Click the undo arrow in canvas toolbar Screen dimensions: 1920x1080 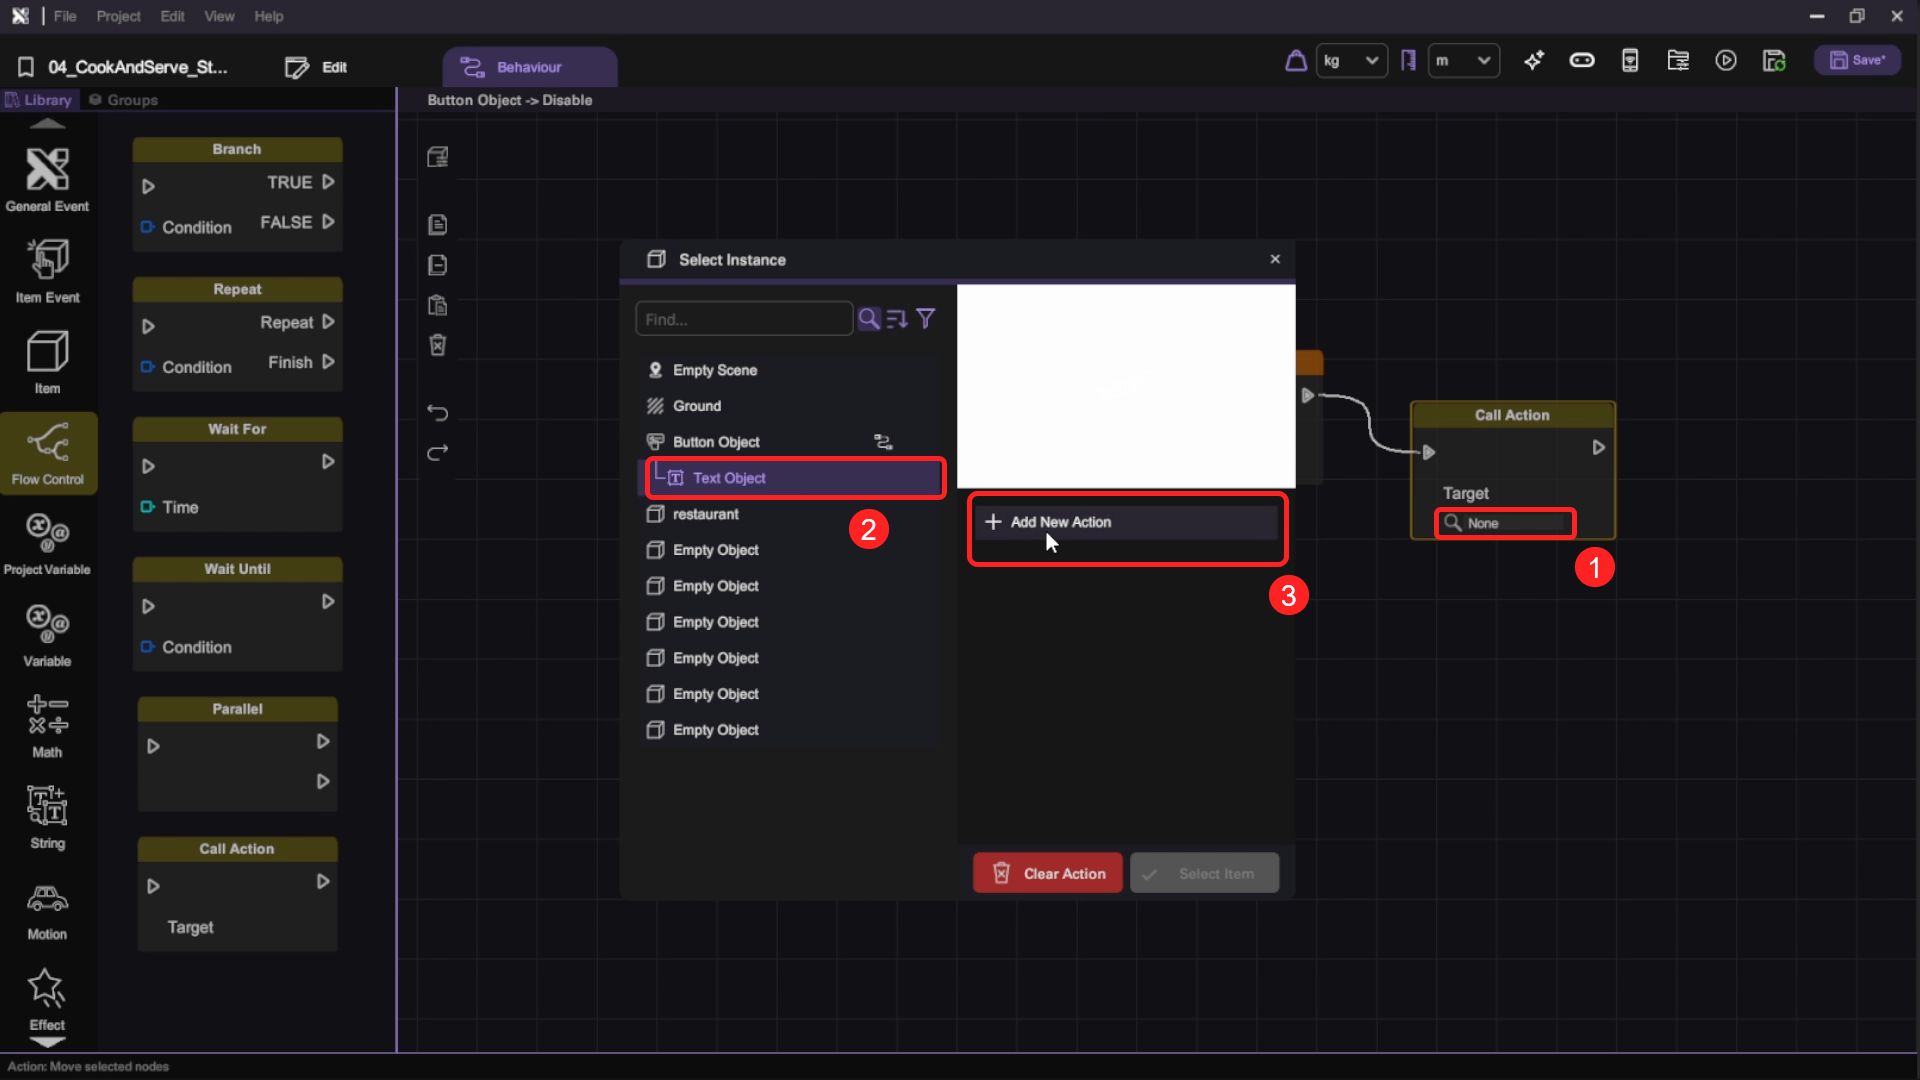(437, 412)
